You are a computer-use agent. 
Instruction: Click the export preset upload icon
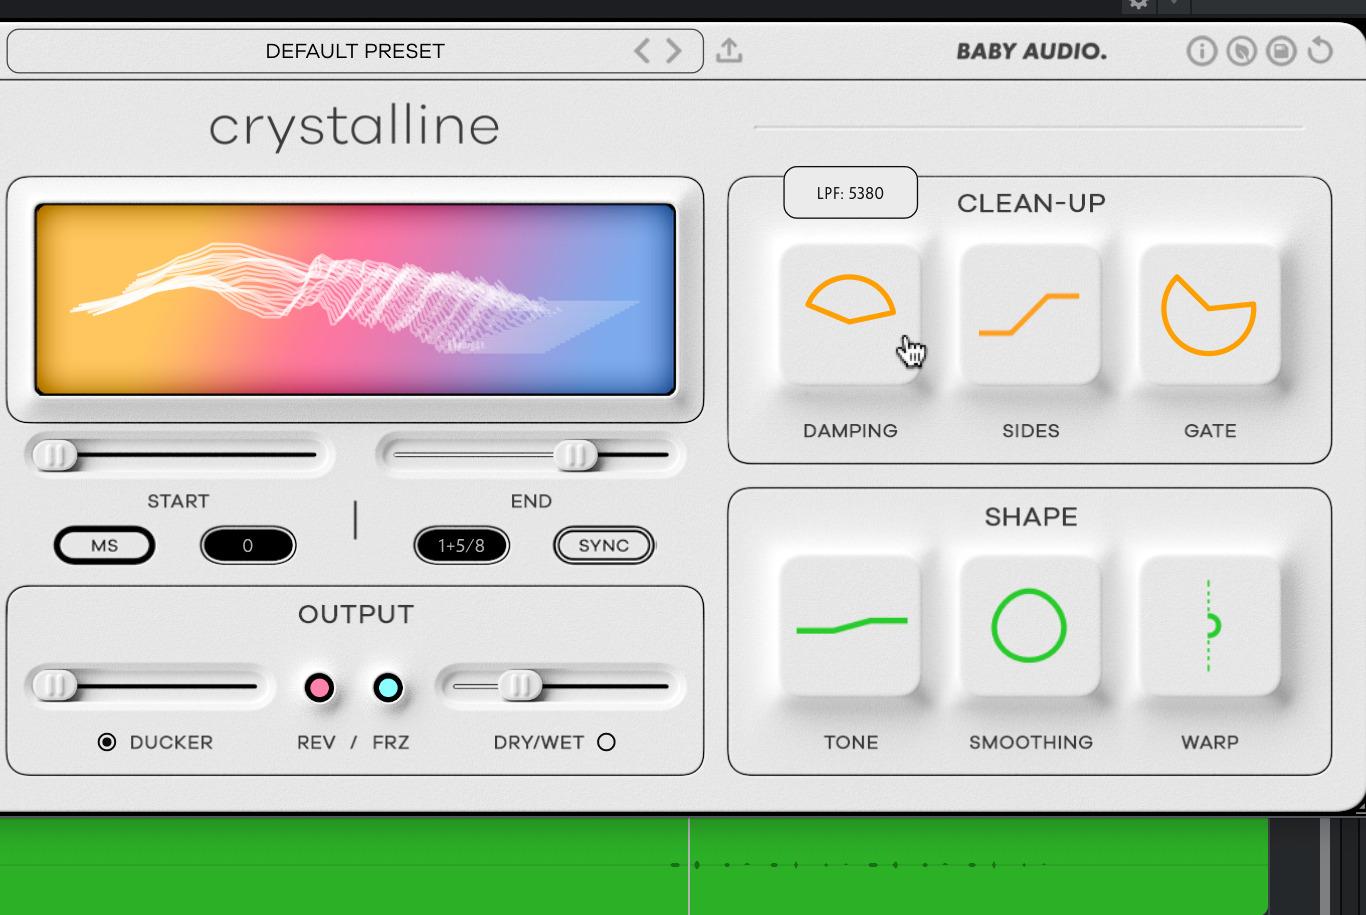pyautogui.click(x=729, y=50)
